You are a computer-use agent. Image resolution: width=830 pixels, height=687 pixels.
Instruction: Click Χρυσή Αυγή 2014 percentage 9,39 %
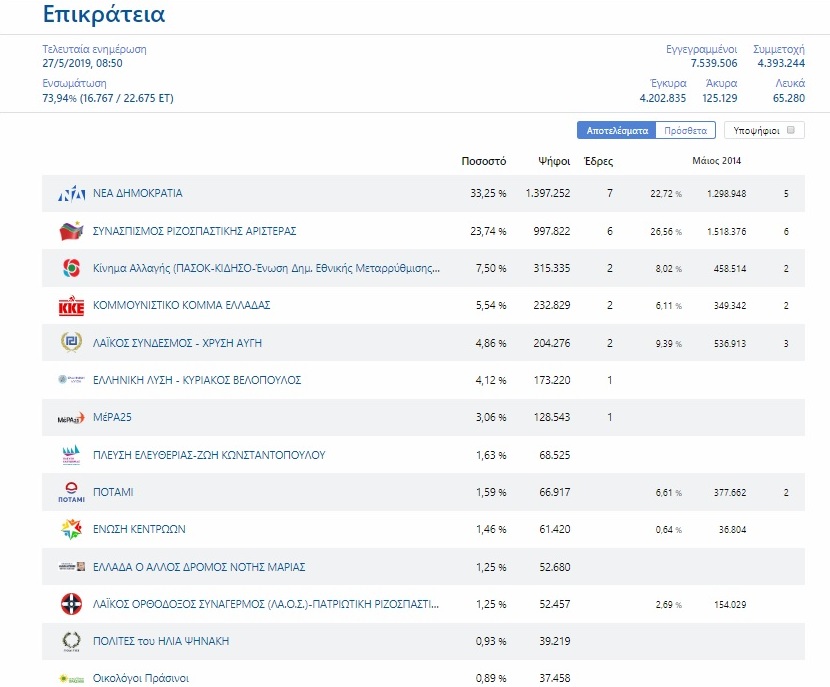669,344
